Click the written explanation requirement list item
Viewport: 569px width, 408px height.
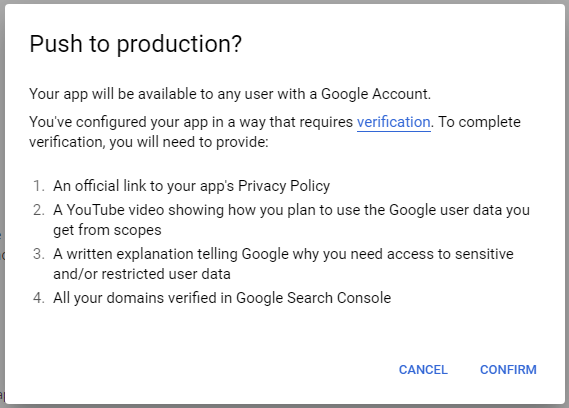[283, 264]
